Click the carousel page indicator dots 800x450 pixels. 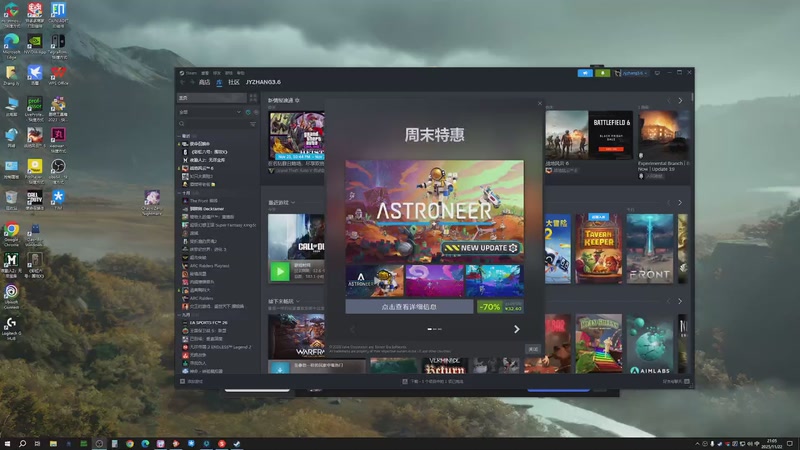pos(434,329)
